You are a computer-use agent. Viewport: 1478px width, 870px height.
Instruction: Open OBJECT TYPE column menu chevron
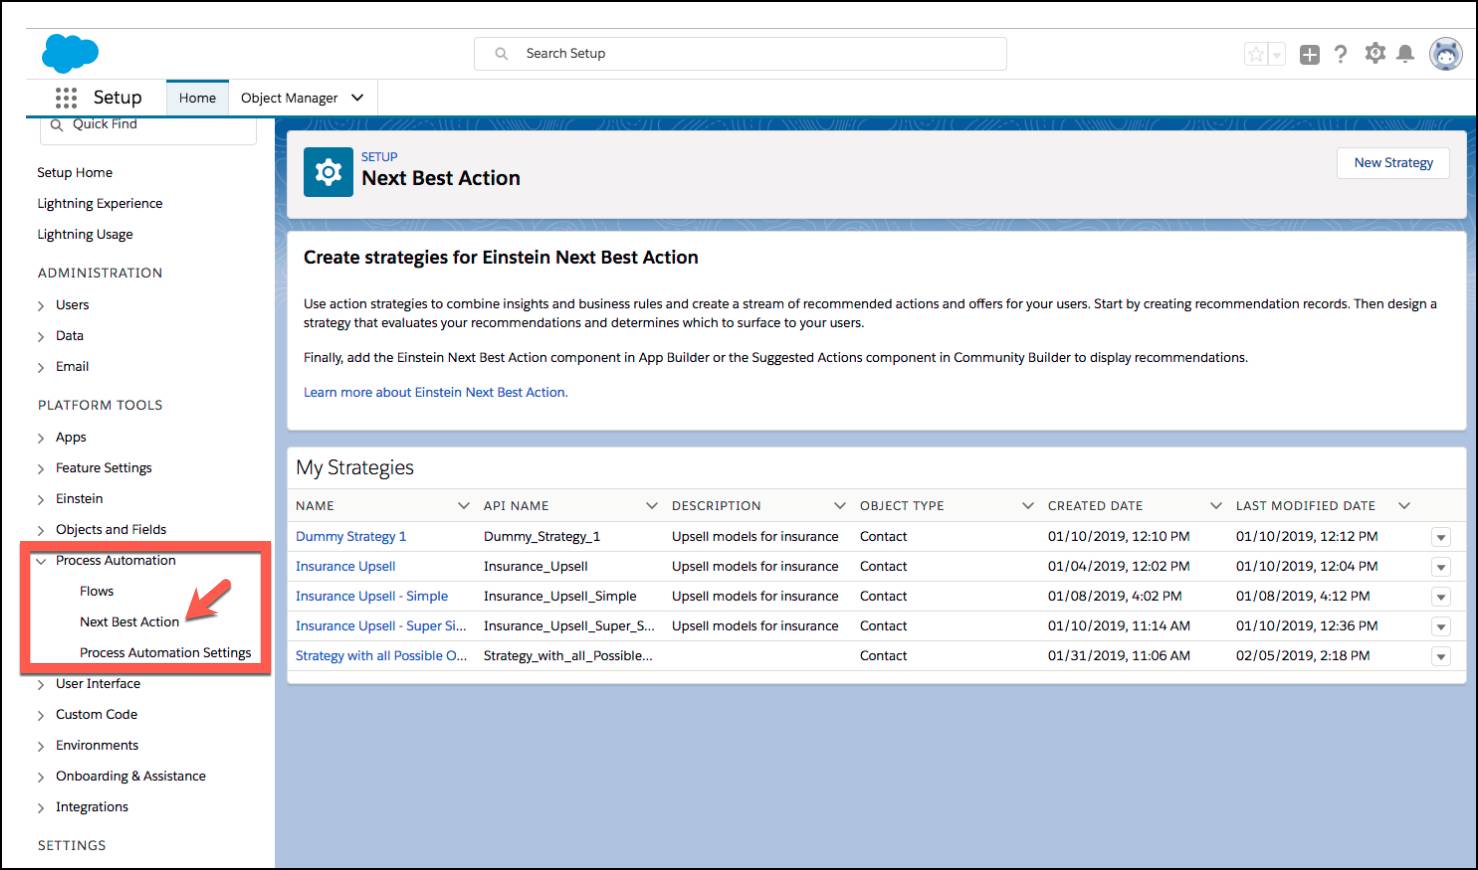(1028, 506)
